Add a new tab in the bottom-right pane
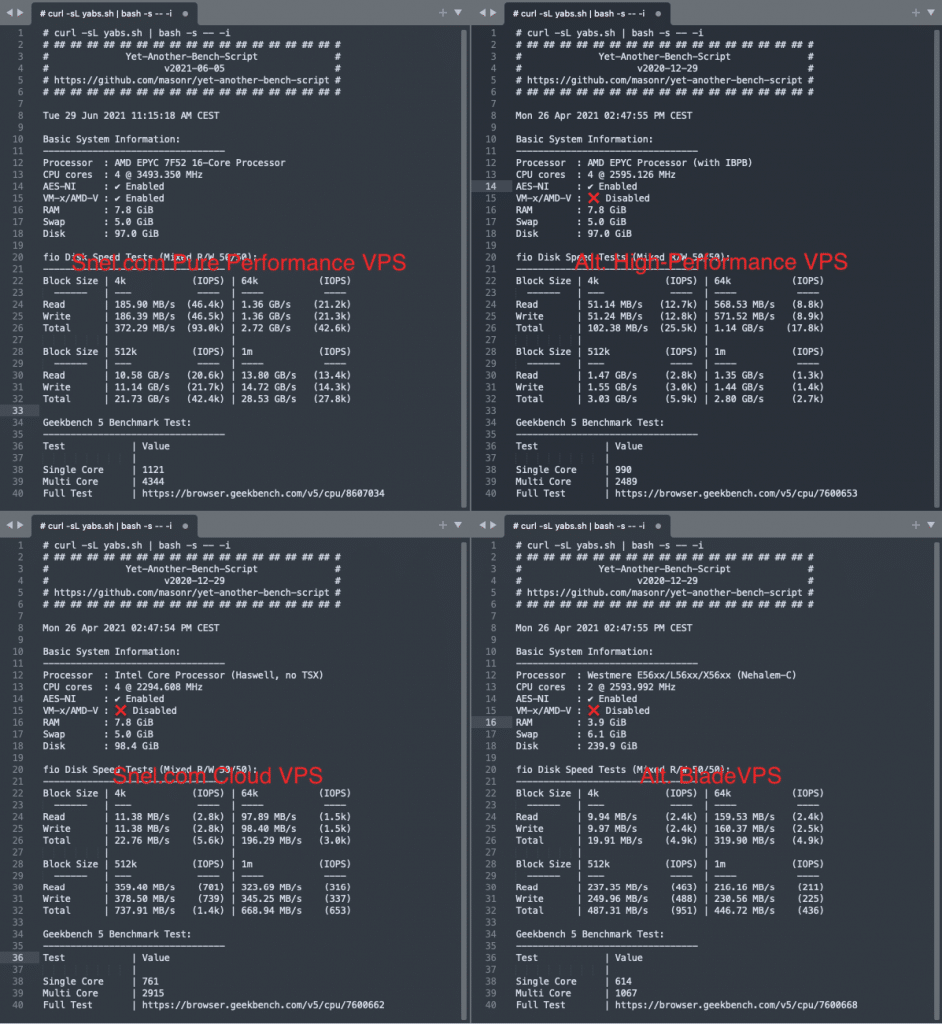Image resolution: width=942 pixels, height=1024 pixels. pos(916,525)
